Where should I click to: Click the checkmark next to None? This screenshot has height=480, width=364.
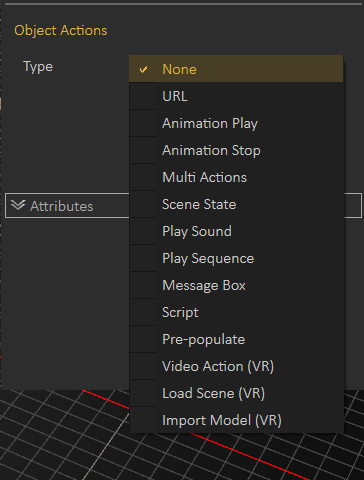point(143,69)
